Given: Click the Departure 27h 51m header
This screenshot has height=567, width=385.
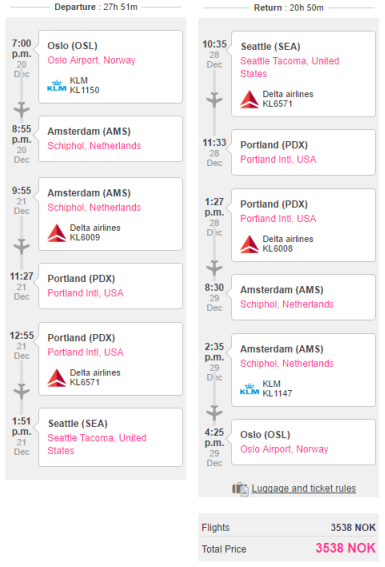Looking at the screenshot, I should (96, 7).
